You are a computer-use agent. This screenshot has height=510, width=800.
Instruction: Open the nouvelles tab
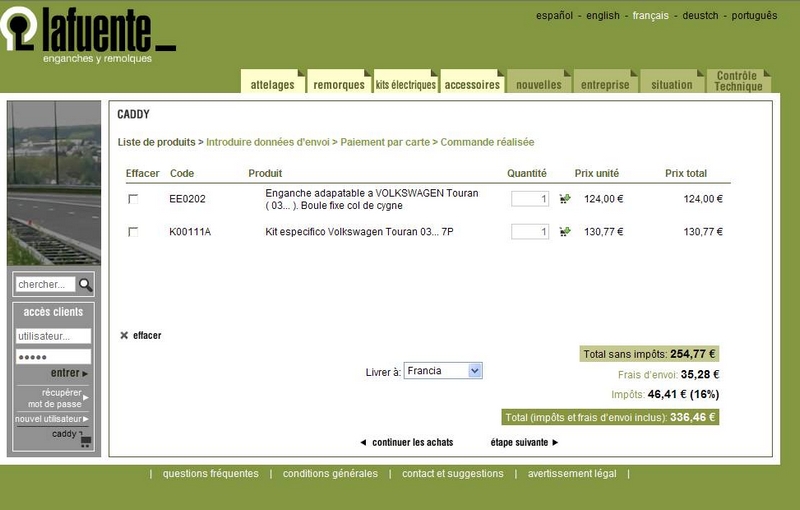click(x=539, y=82)
